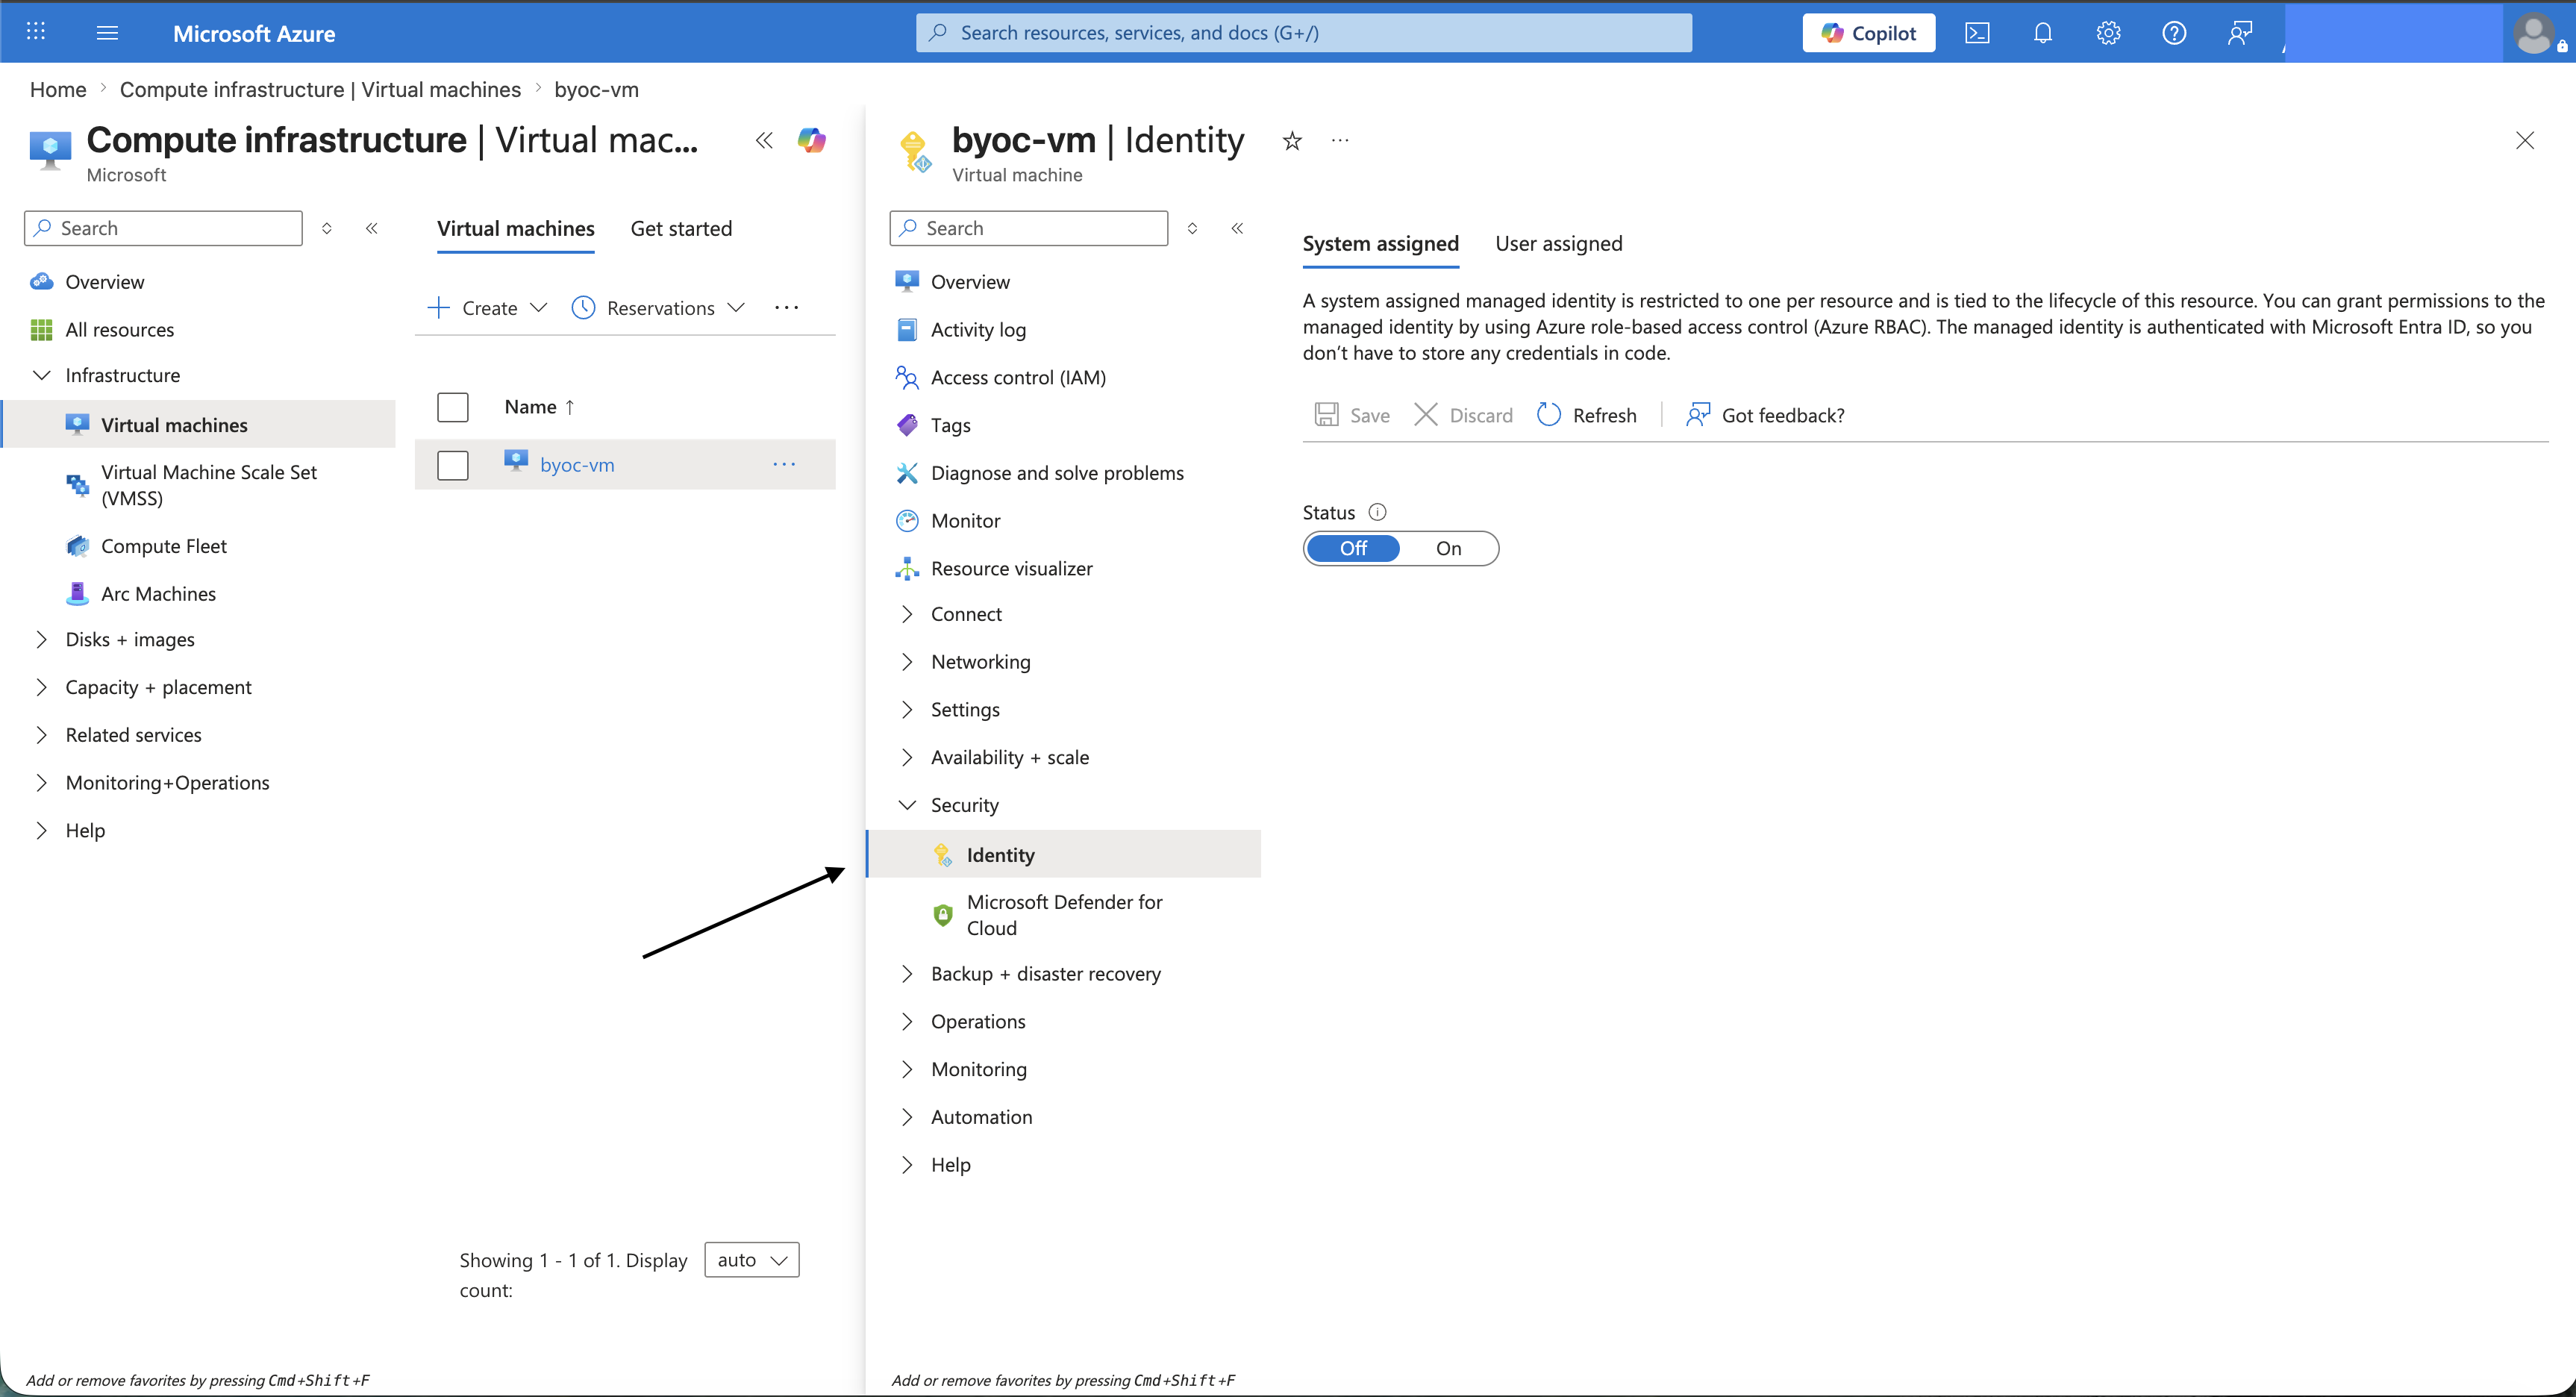Viewport: 2576px width, 1397px height.
Task: Expand Help in Compute infrastructure menu
Action: pos(41,831)
